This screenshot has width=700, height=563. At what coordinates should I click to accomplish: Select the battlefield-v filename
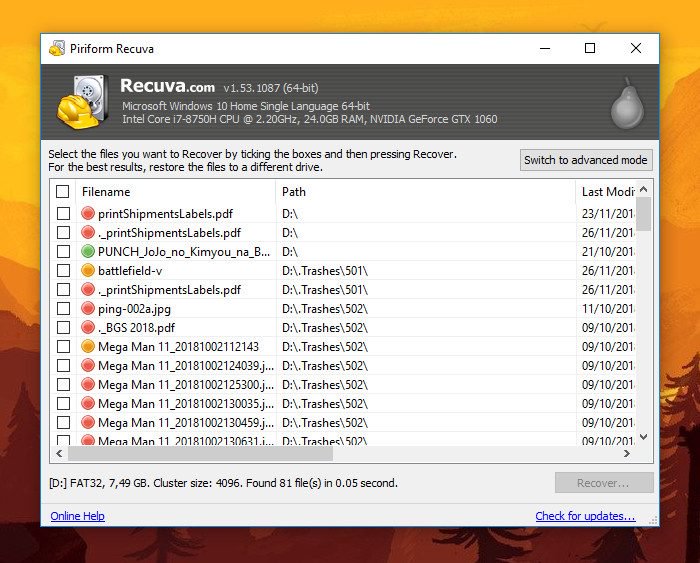coord(130,271)
